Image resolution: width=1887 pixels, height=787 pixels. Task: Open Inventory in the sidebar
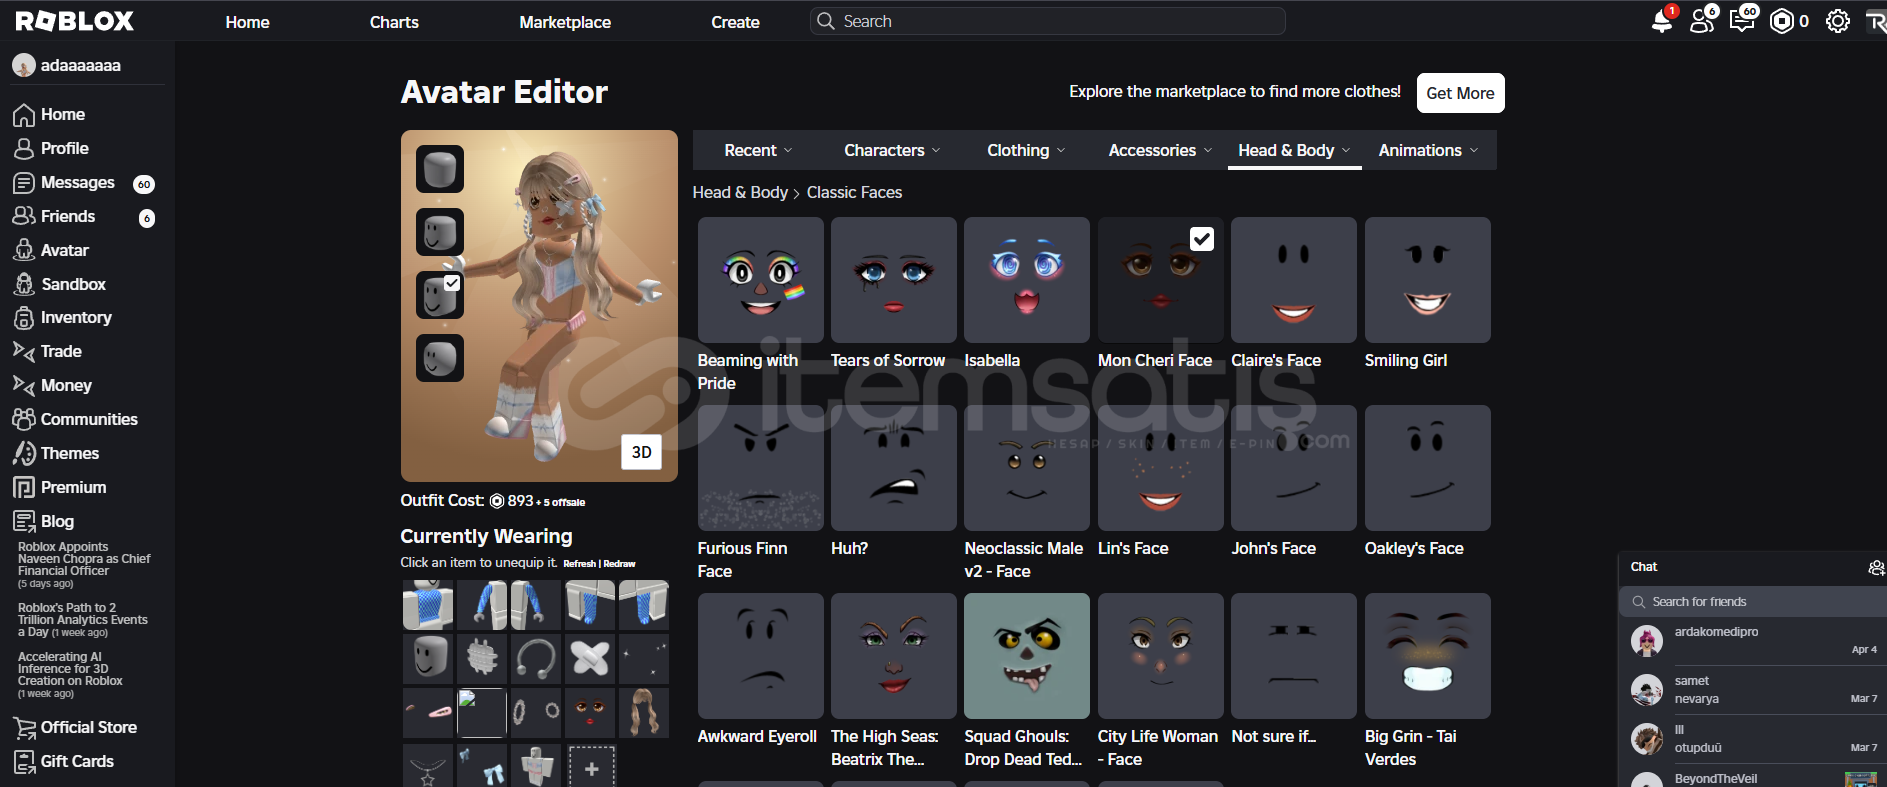[63, 318]
